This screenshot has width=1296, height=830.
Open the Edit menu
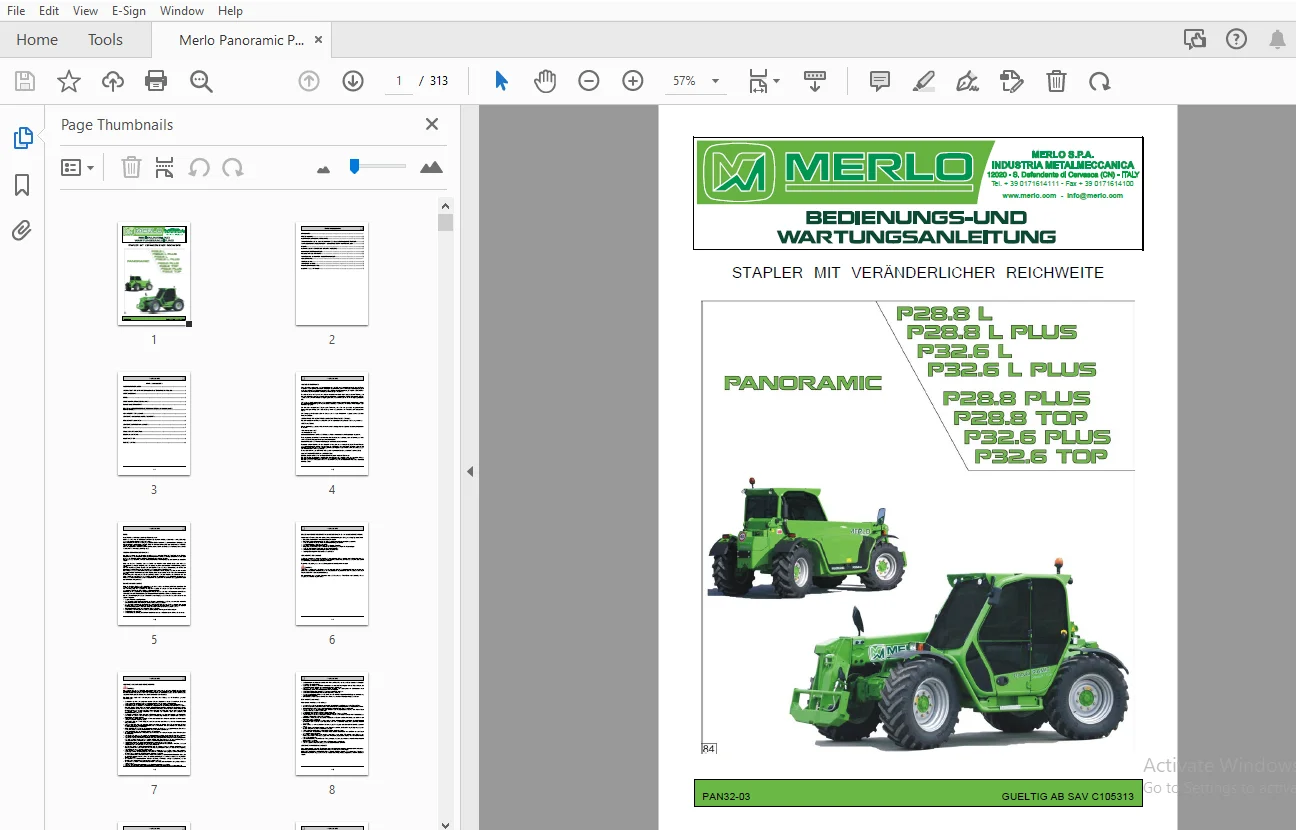pyautogui.click(x=49, y=11)
